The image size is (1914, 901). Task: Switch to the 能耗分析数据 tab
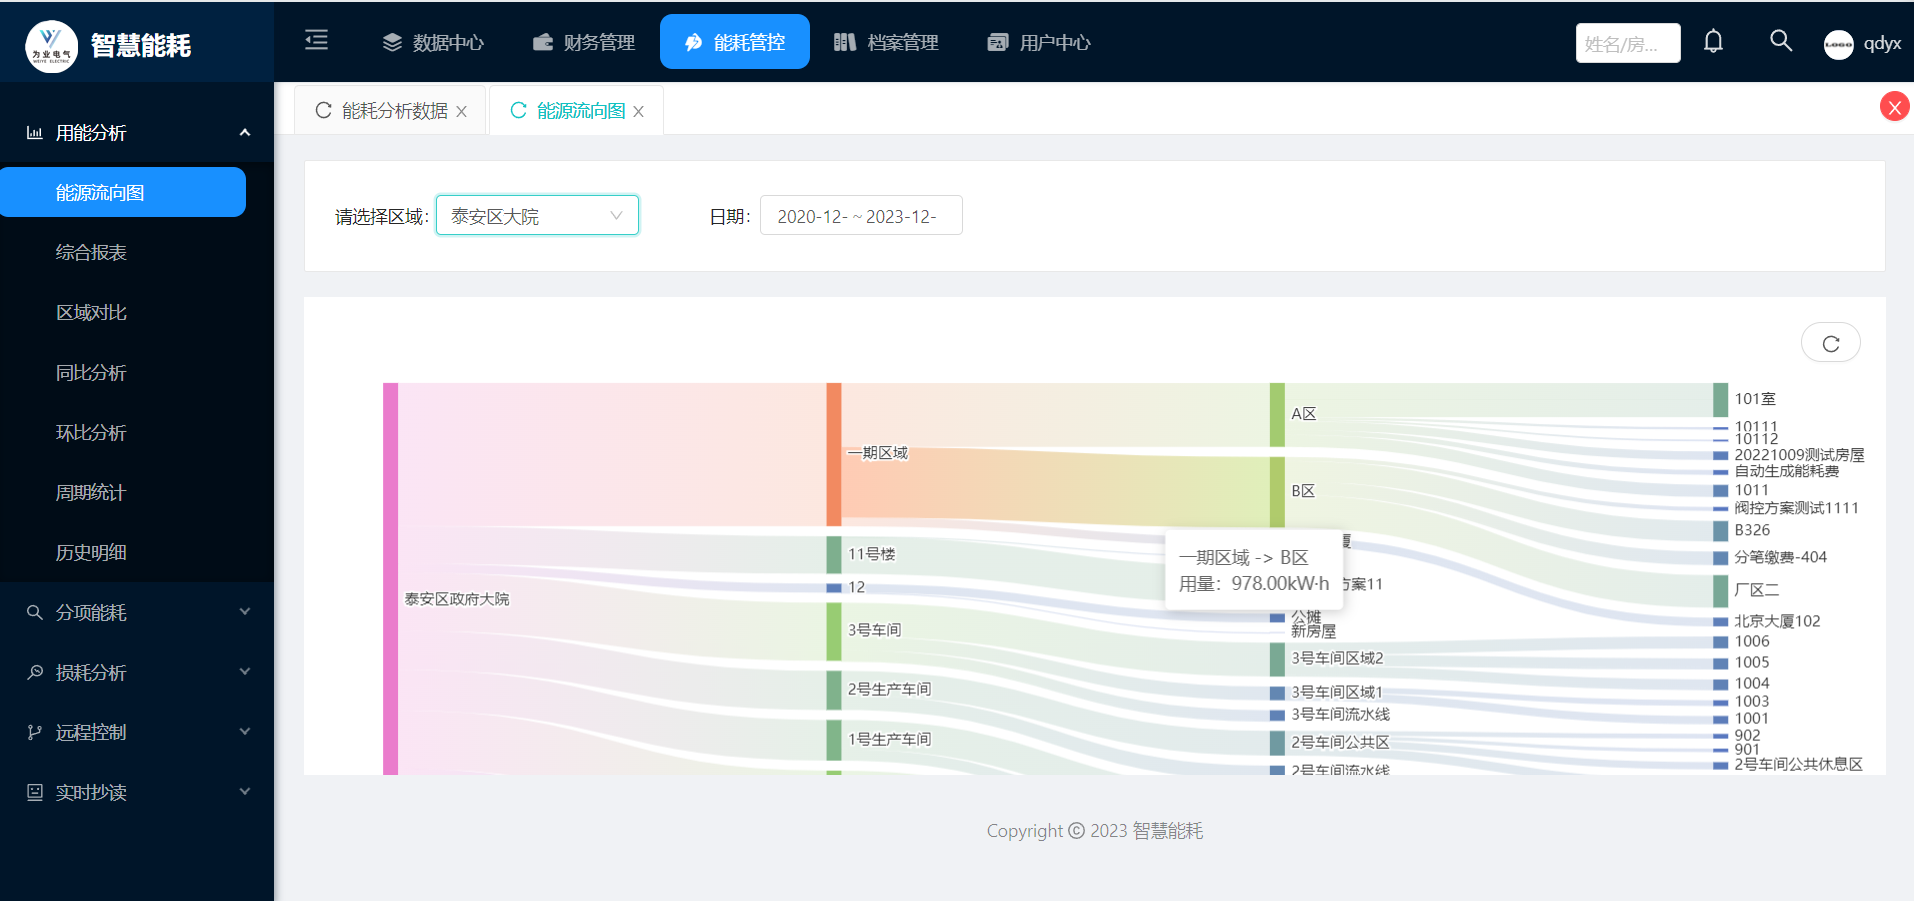pyautogui.click(x=394, y=111)
